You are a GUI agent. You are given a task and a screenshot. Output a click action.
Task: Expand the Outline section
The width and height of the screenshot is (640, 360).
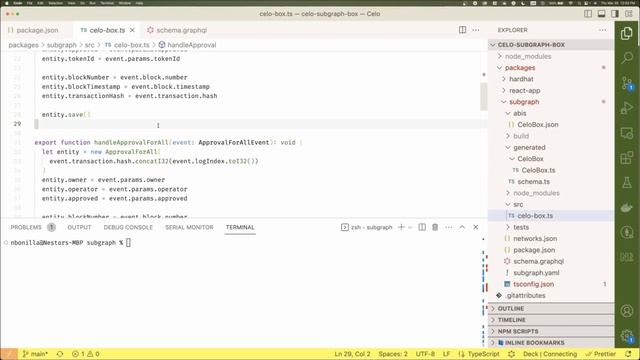click(551, 309)
